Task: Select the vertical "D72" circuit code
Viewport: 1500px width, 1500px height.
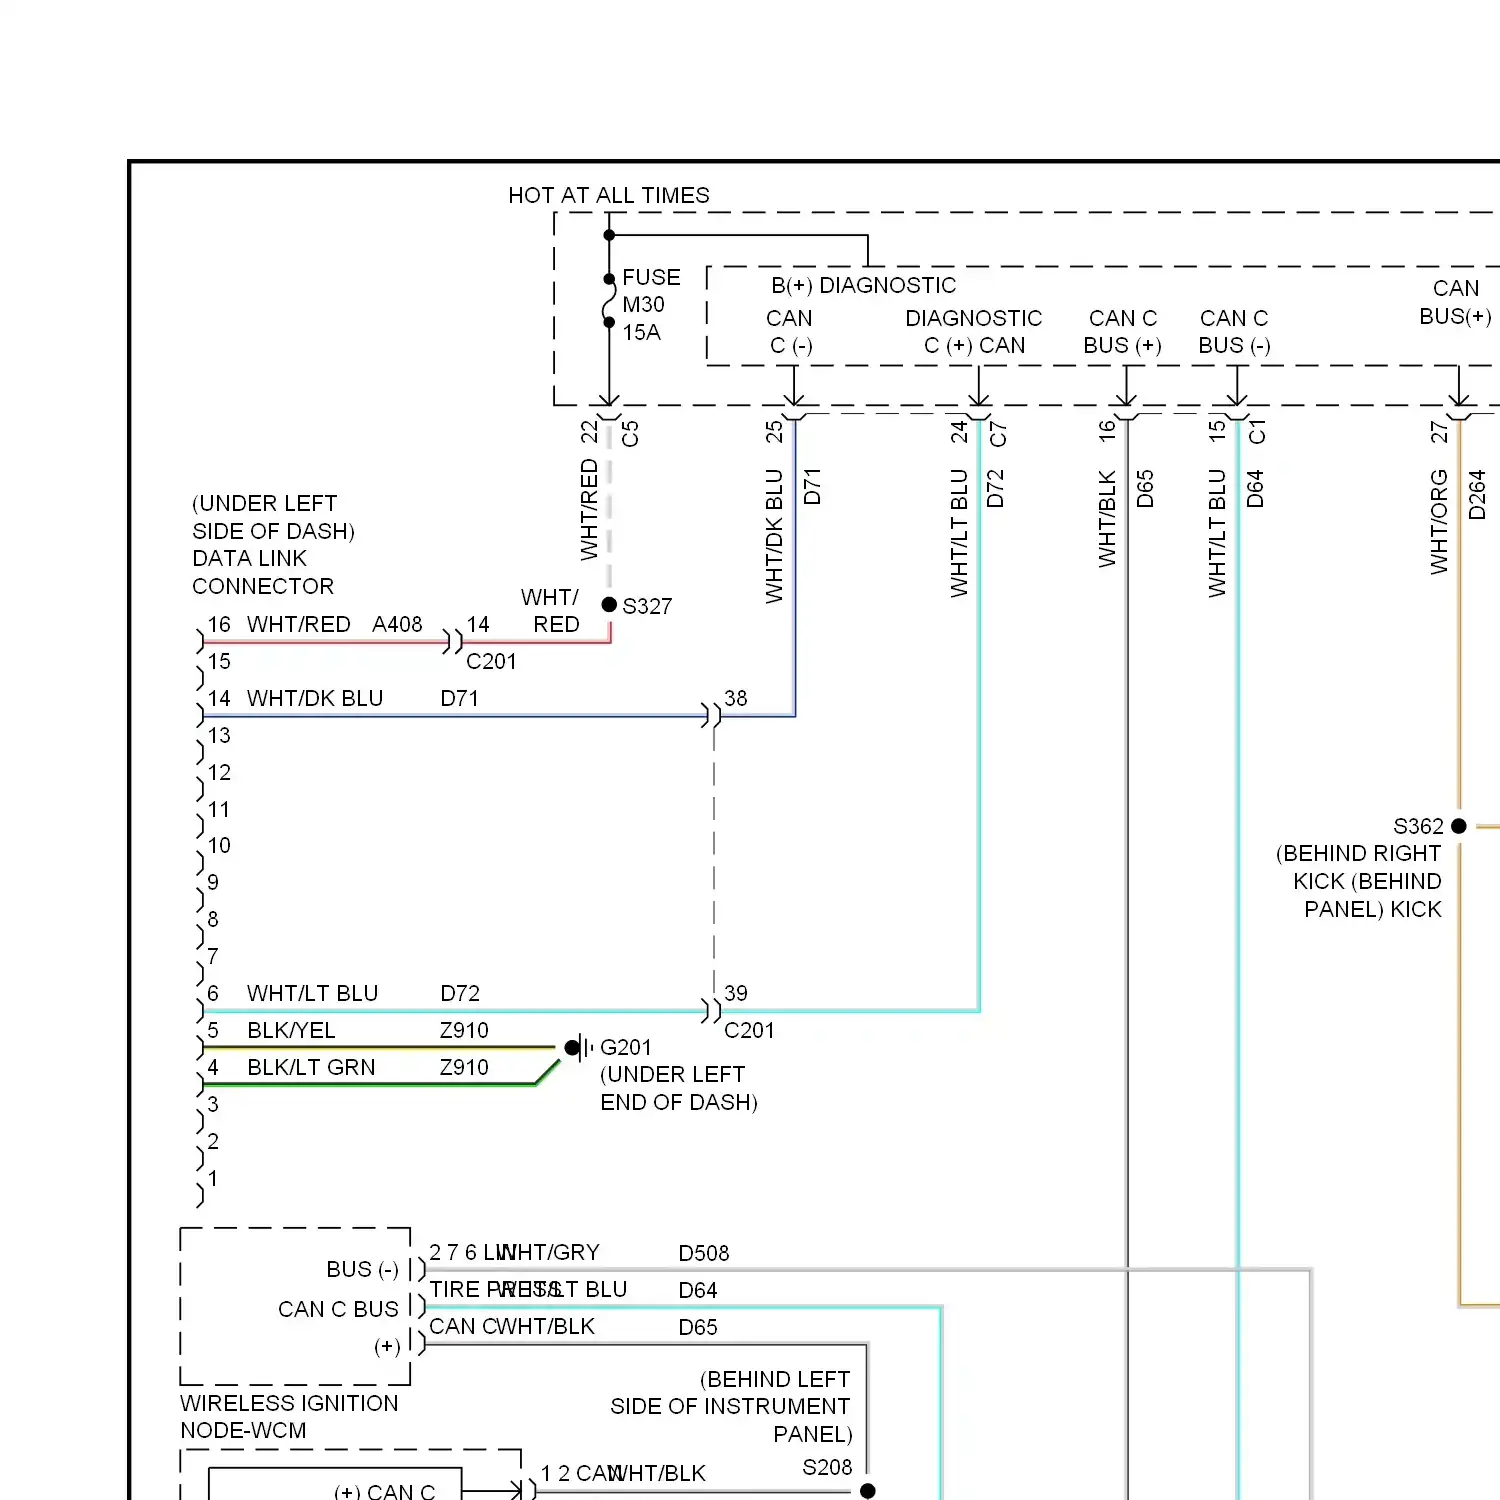Action: click(995, 489)
